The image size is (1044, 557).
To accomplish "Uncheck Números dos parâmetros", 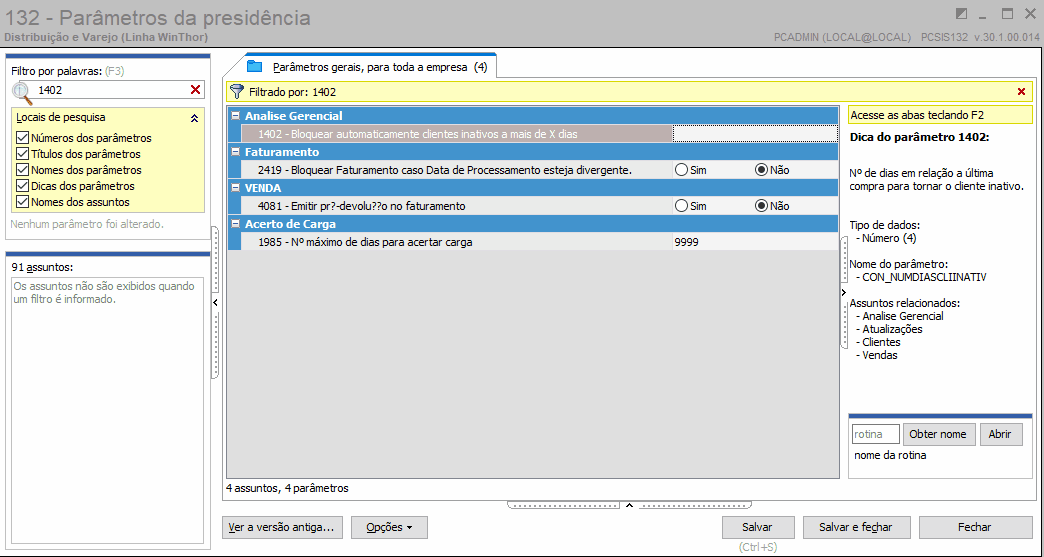I will coord(23,138).
